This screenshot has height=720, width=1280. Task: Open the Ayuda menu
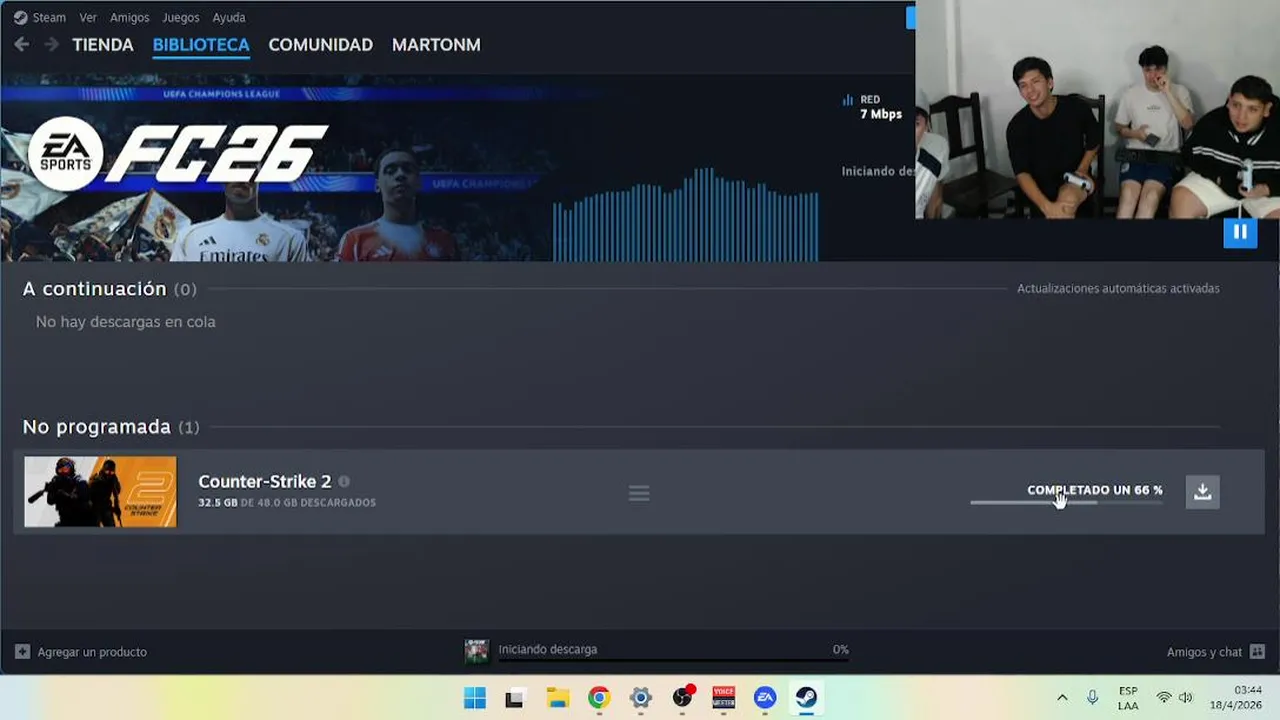[229, 17]
